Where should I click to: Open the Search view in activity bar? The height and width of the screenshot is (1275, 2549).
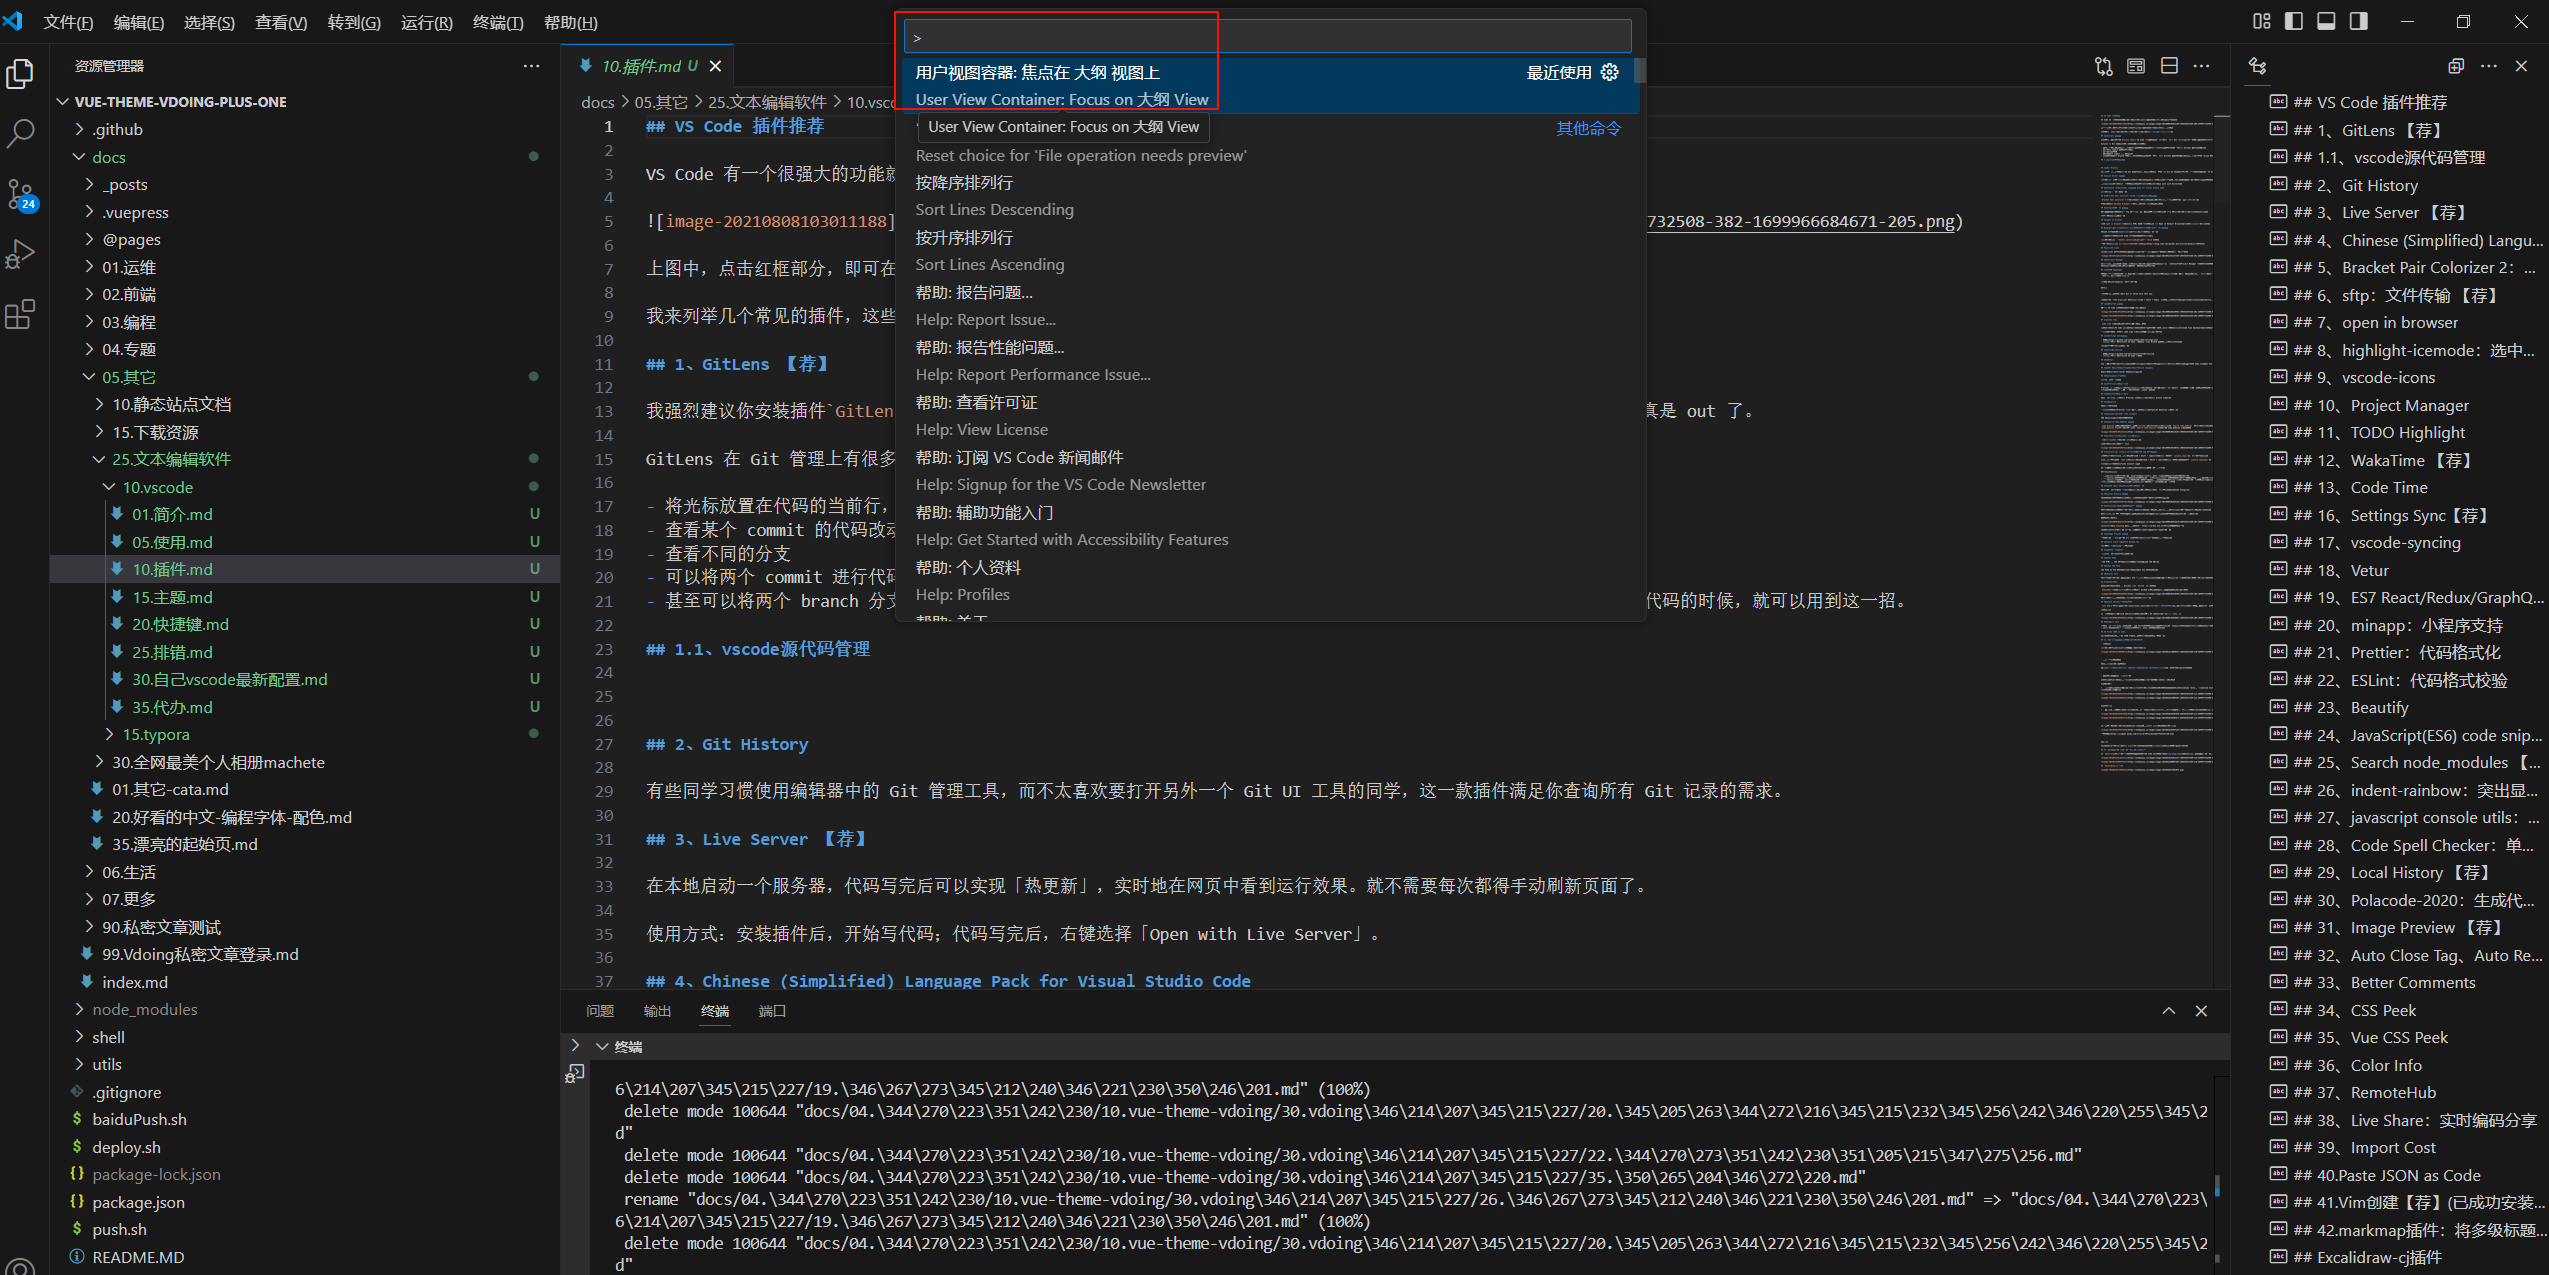point(20,134)
